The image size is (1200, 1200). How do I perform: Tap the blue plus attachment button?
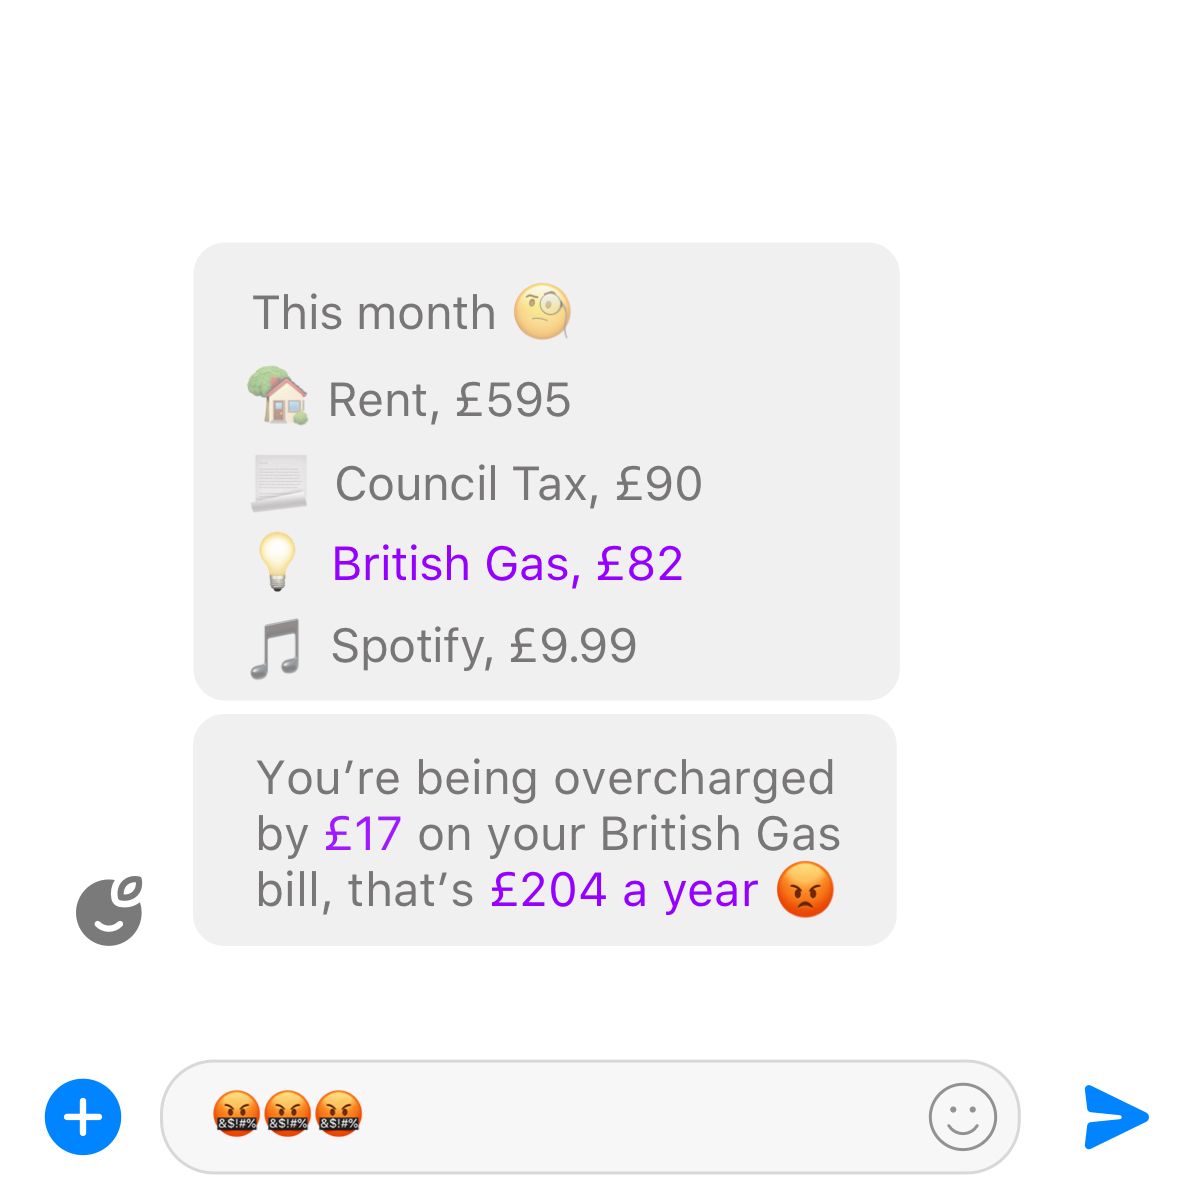pos(83,1117)
